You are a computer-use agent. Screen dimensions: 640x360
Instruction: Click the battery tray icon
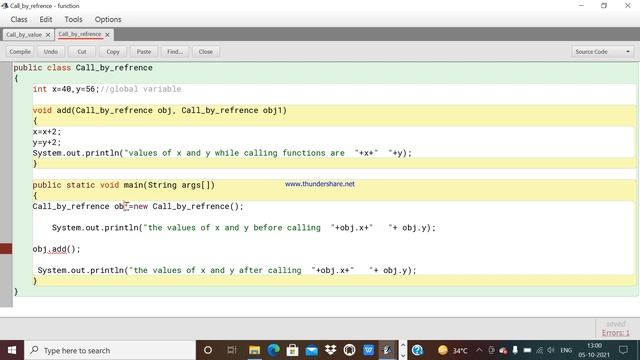(x=527, y=350)
